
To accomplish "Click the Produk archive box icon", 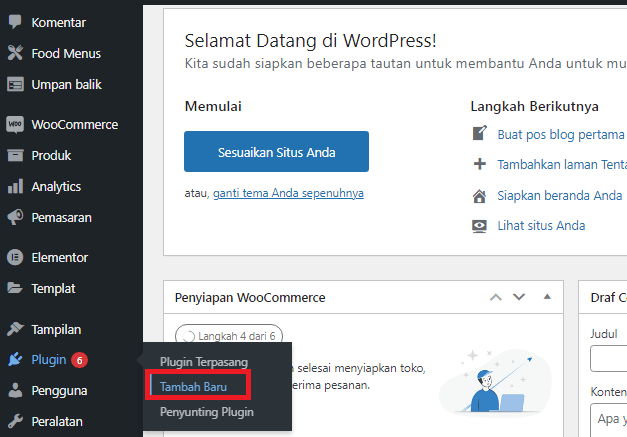I will coord(15,155).
